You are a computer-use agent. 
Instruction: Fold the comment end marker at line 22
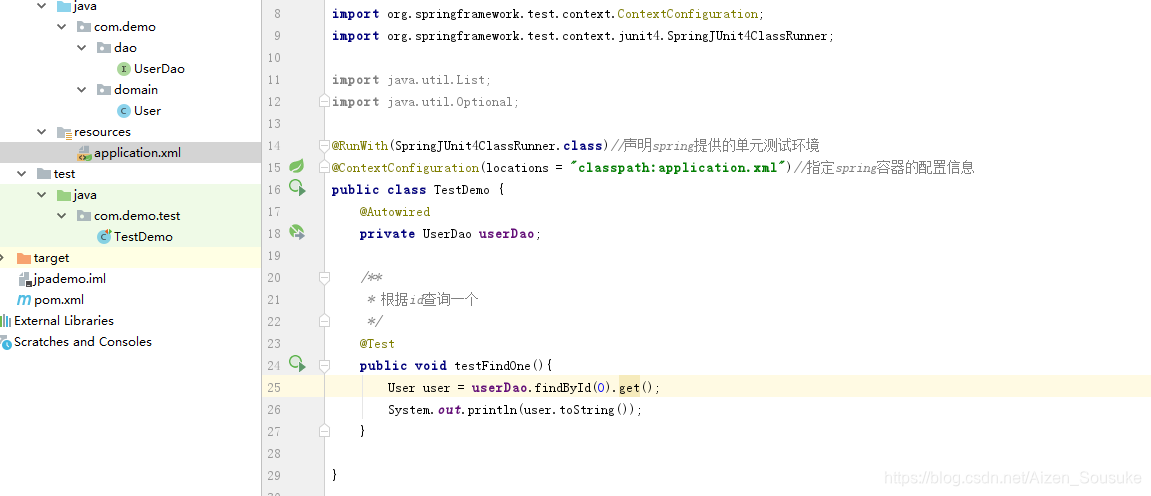[324, 321]
